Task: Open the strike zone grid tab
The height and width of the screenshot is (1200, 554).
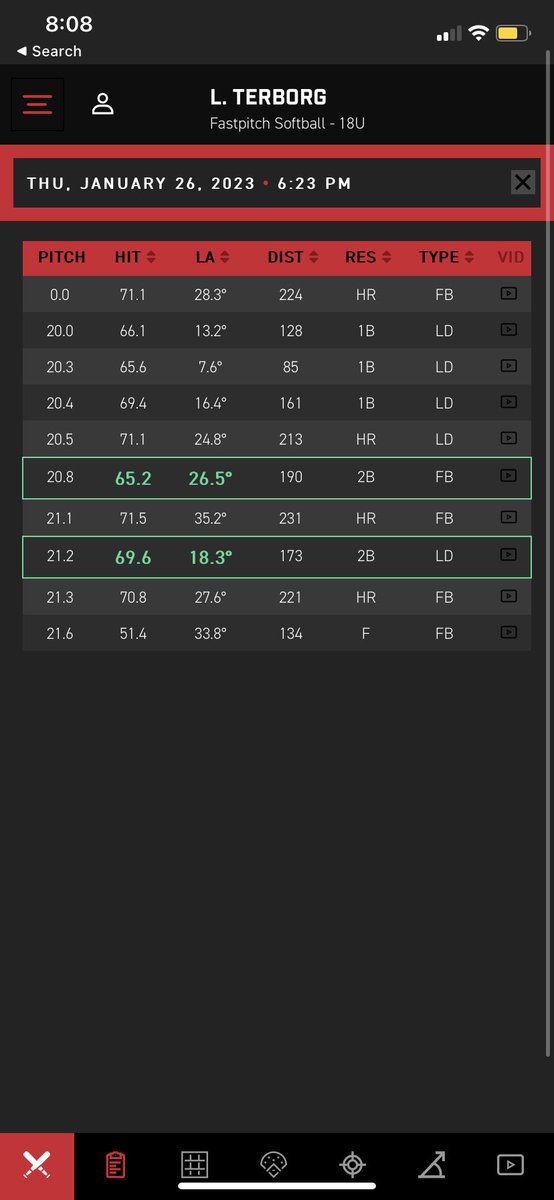Action: point(194,1165)
